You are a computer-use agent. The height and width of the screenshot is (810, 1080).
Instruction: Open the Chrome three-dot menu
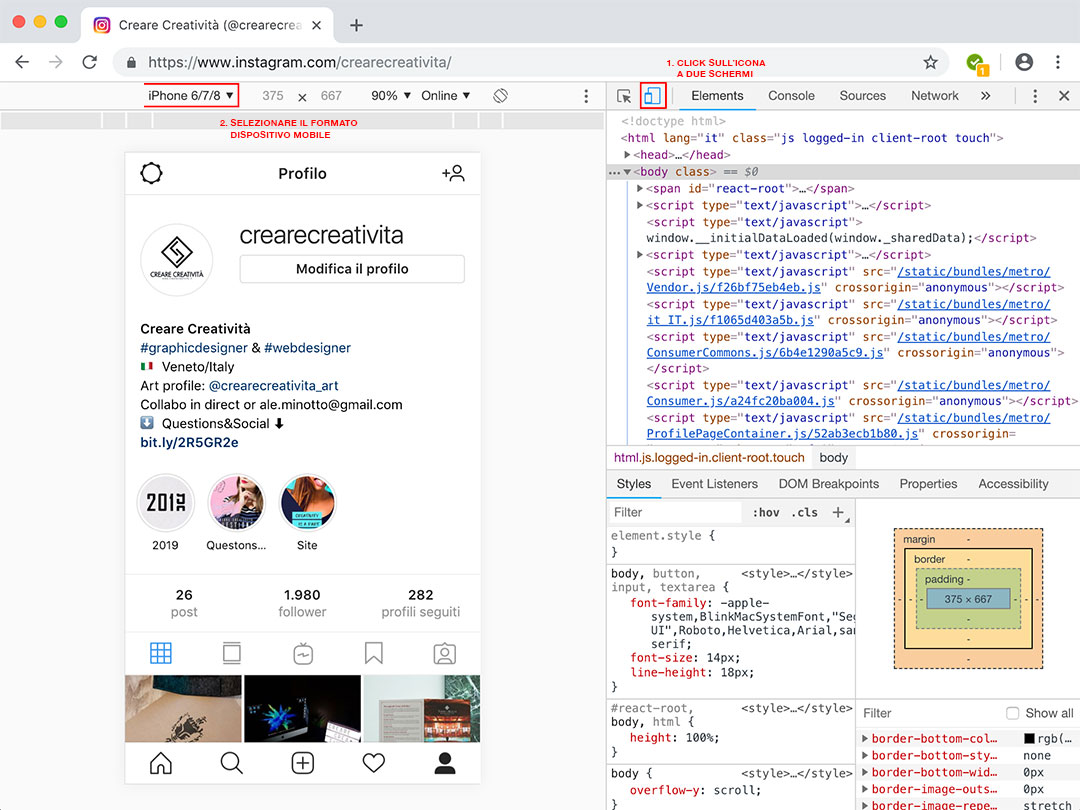(1058, 62)
